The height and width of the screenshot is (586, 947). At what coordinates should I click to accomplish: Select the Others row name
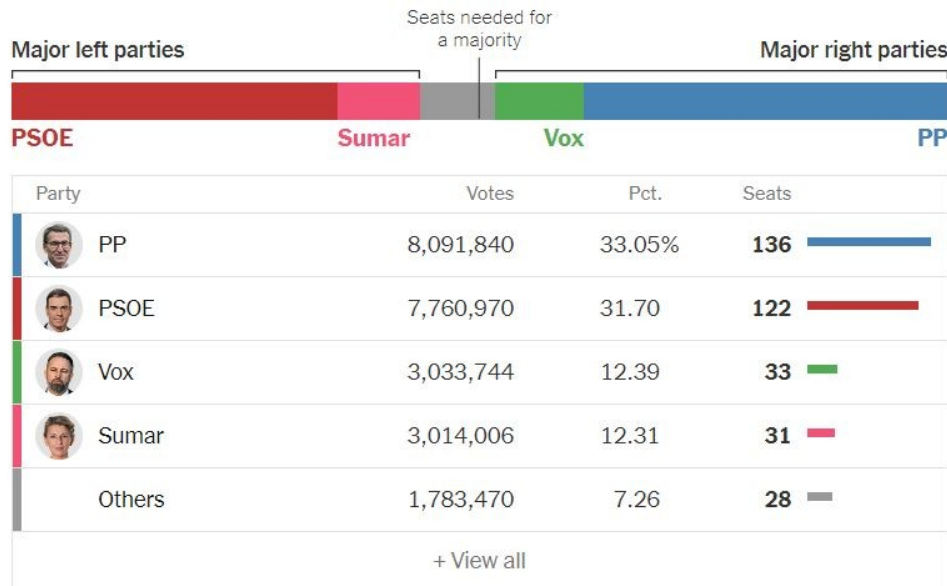pos(131,500)
